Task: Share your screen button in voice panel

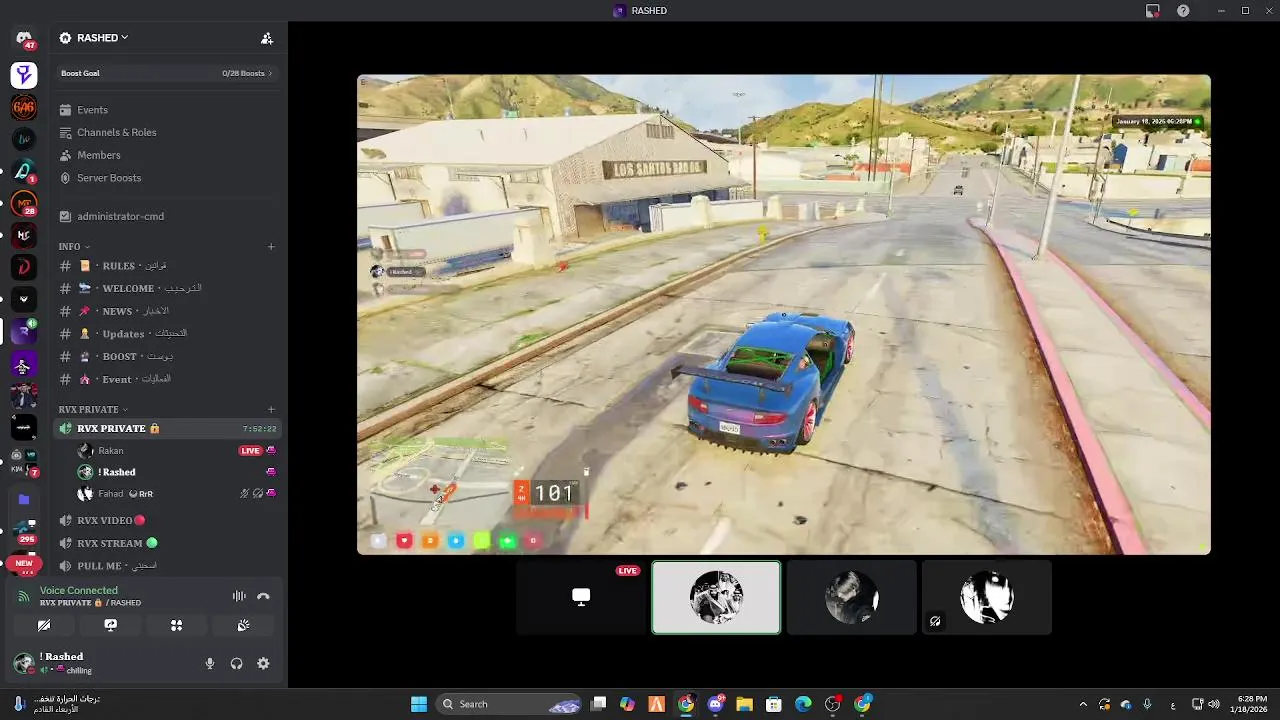Action: click(x=110, y=625)
